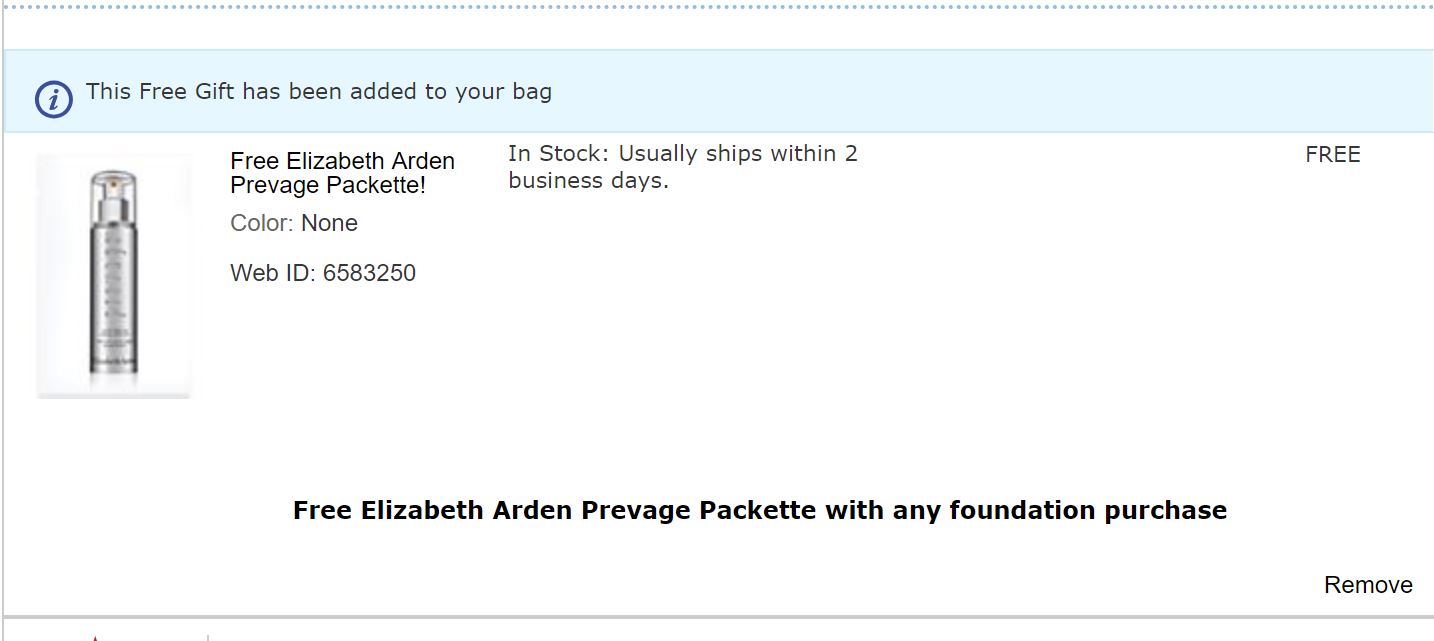Click the blue info circle icon
Image resolution: width=1434 pixels, height=641 pixels.
(54, 99)
